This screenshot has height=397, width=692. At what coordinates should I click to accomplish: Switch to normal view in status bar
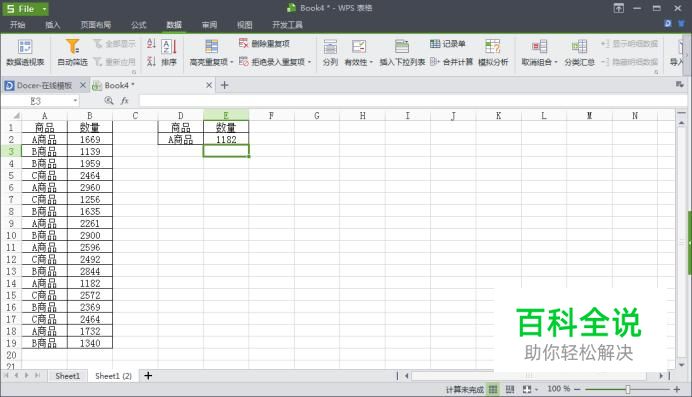[493, 389]
